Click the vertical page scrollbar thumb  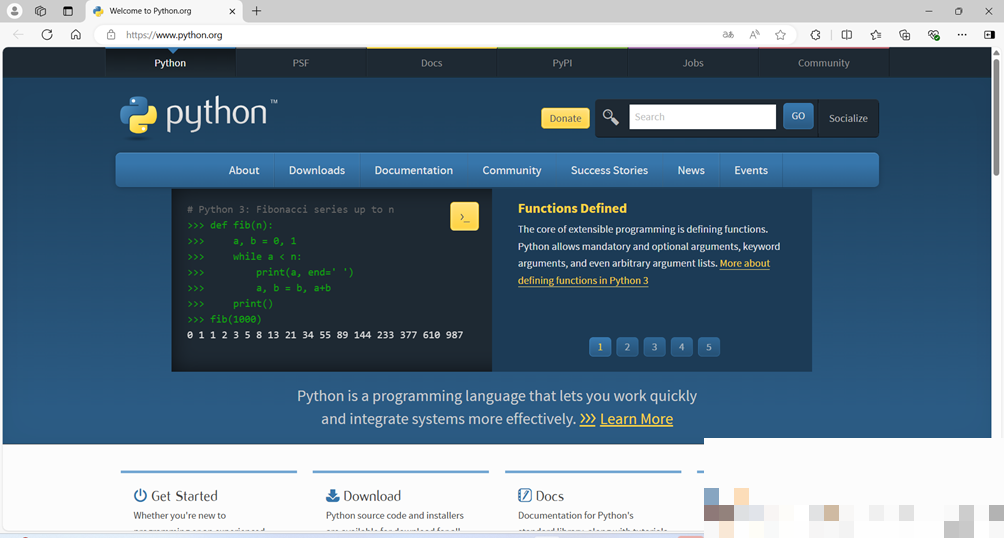click(996, 117)
